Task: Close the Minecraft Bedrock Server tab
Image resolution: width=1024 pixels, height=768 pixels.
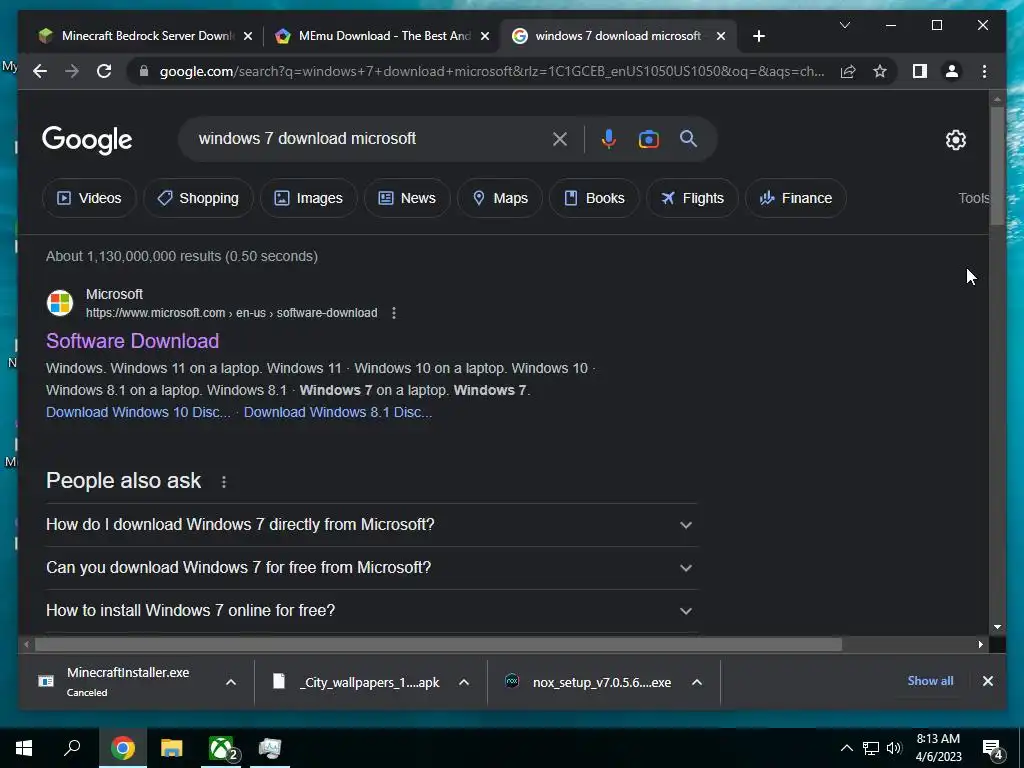Action: 248,37
